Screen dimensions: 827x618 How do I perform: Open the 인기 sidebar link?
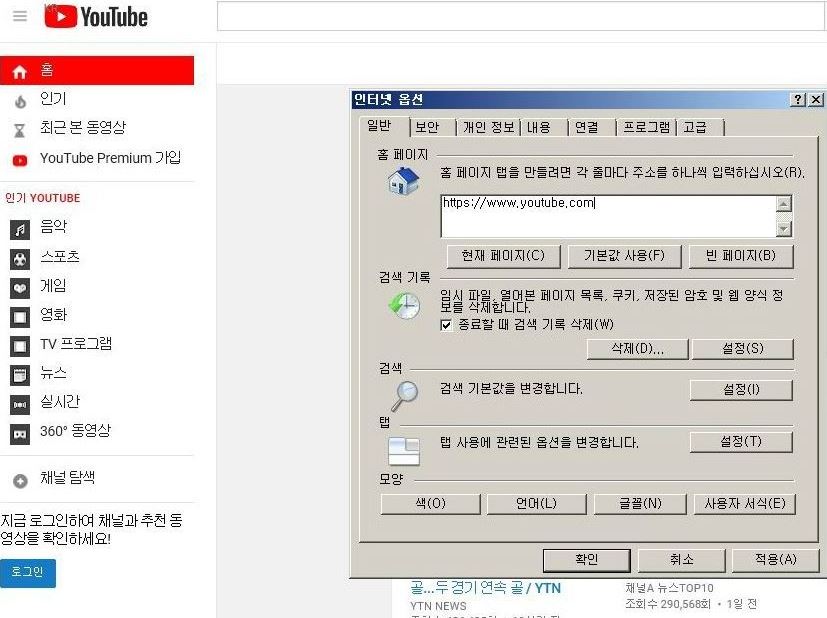click(x=53, y=99)
